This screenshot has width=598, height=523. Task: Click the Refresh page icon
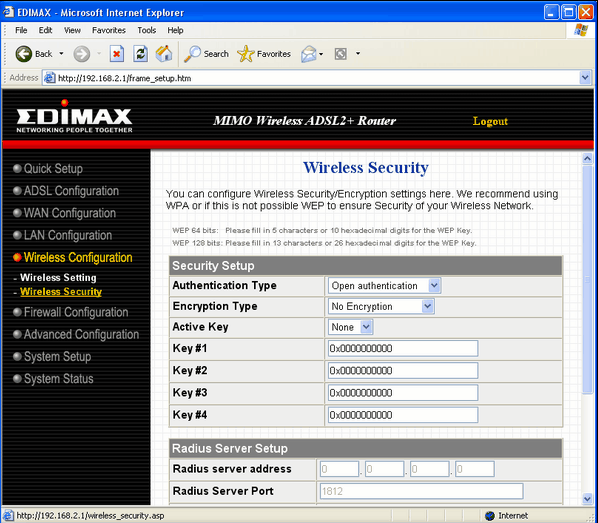(x=140, y=54)
